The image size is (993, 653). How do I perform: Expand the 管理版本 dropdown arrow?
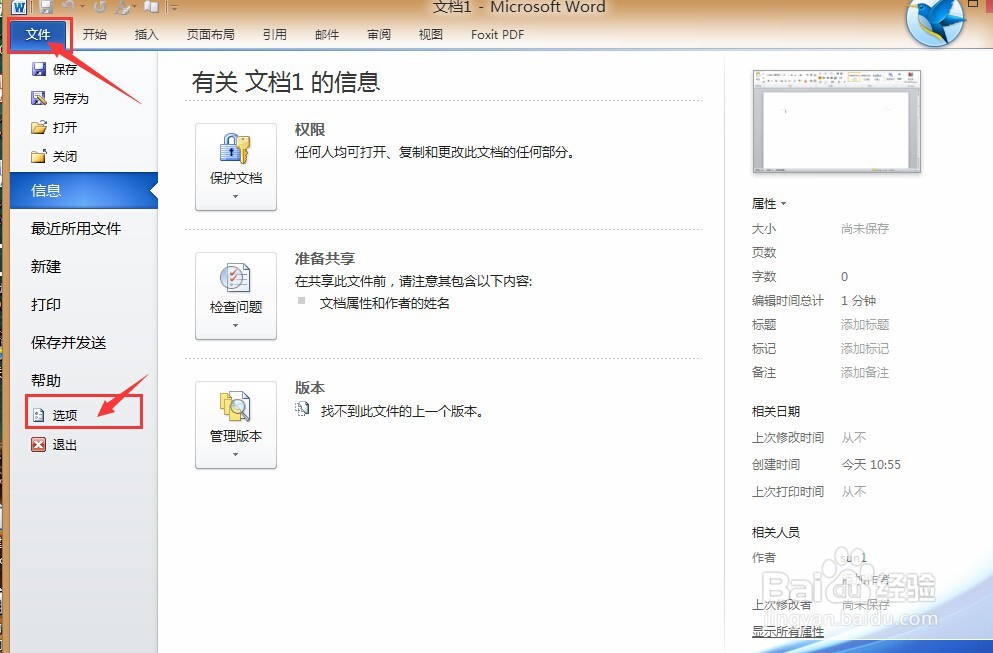[236, 454]
